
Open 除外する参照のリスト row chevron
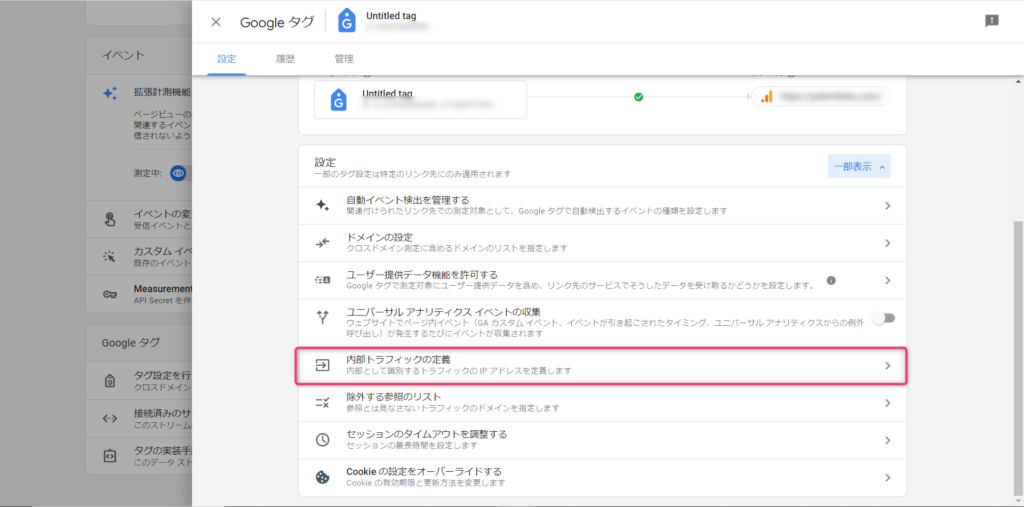point(888,403)
